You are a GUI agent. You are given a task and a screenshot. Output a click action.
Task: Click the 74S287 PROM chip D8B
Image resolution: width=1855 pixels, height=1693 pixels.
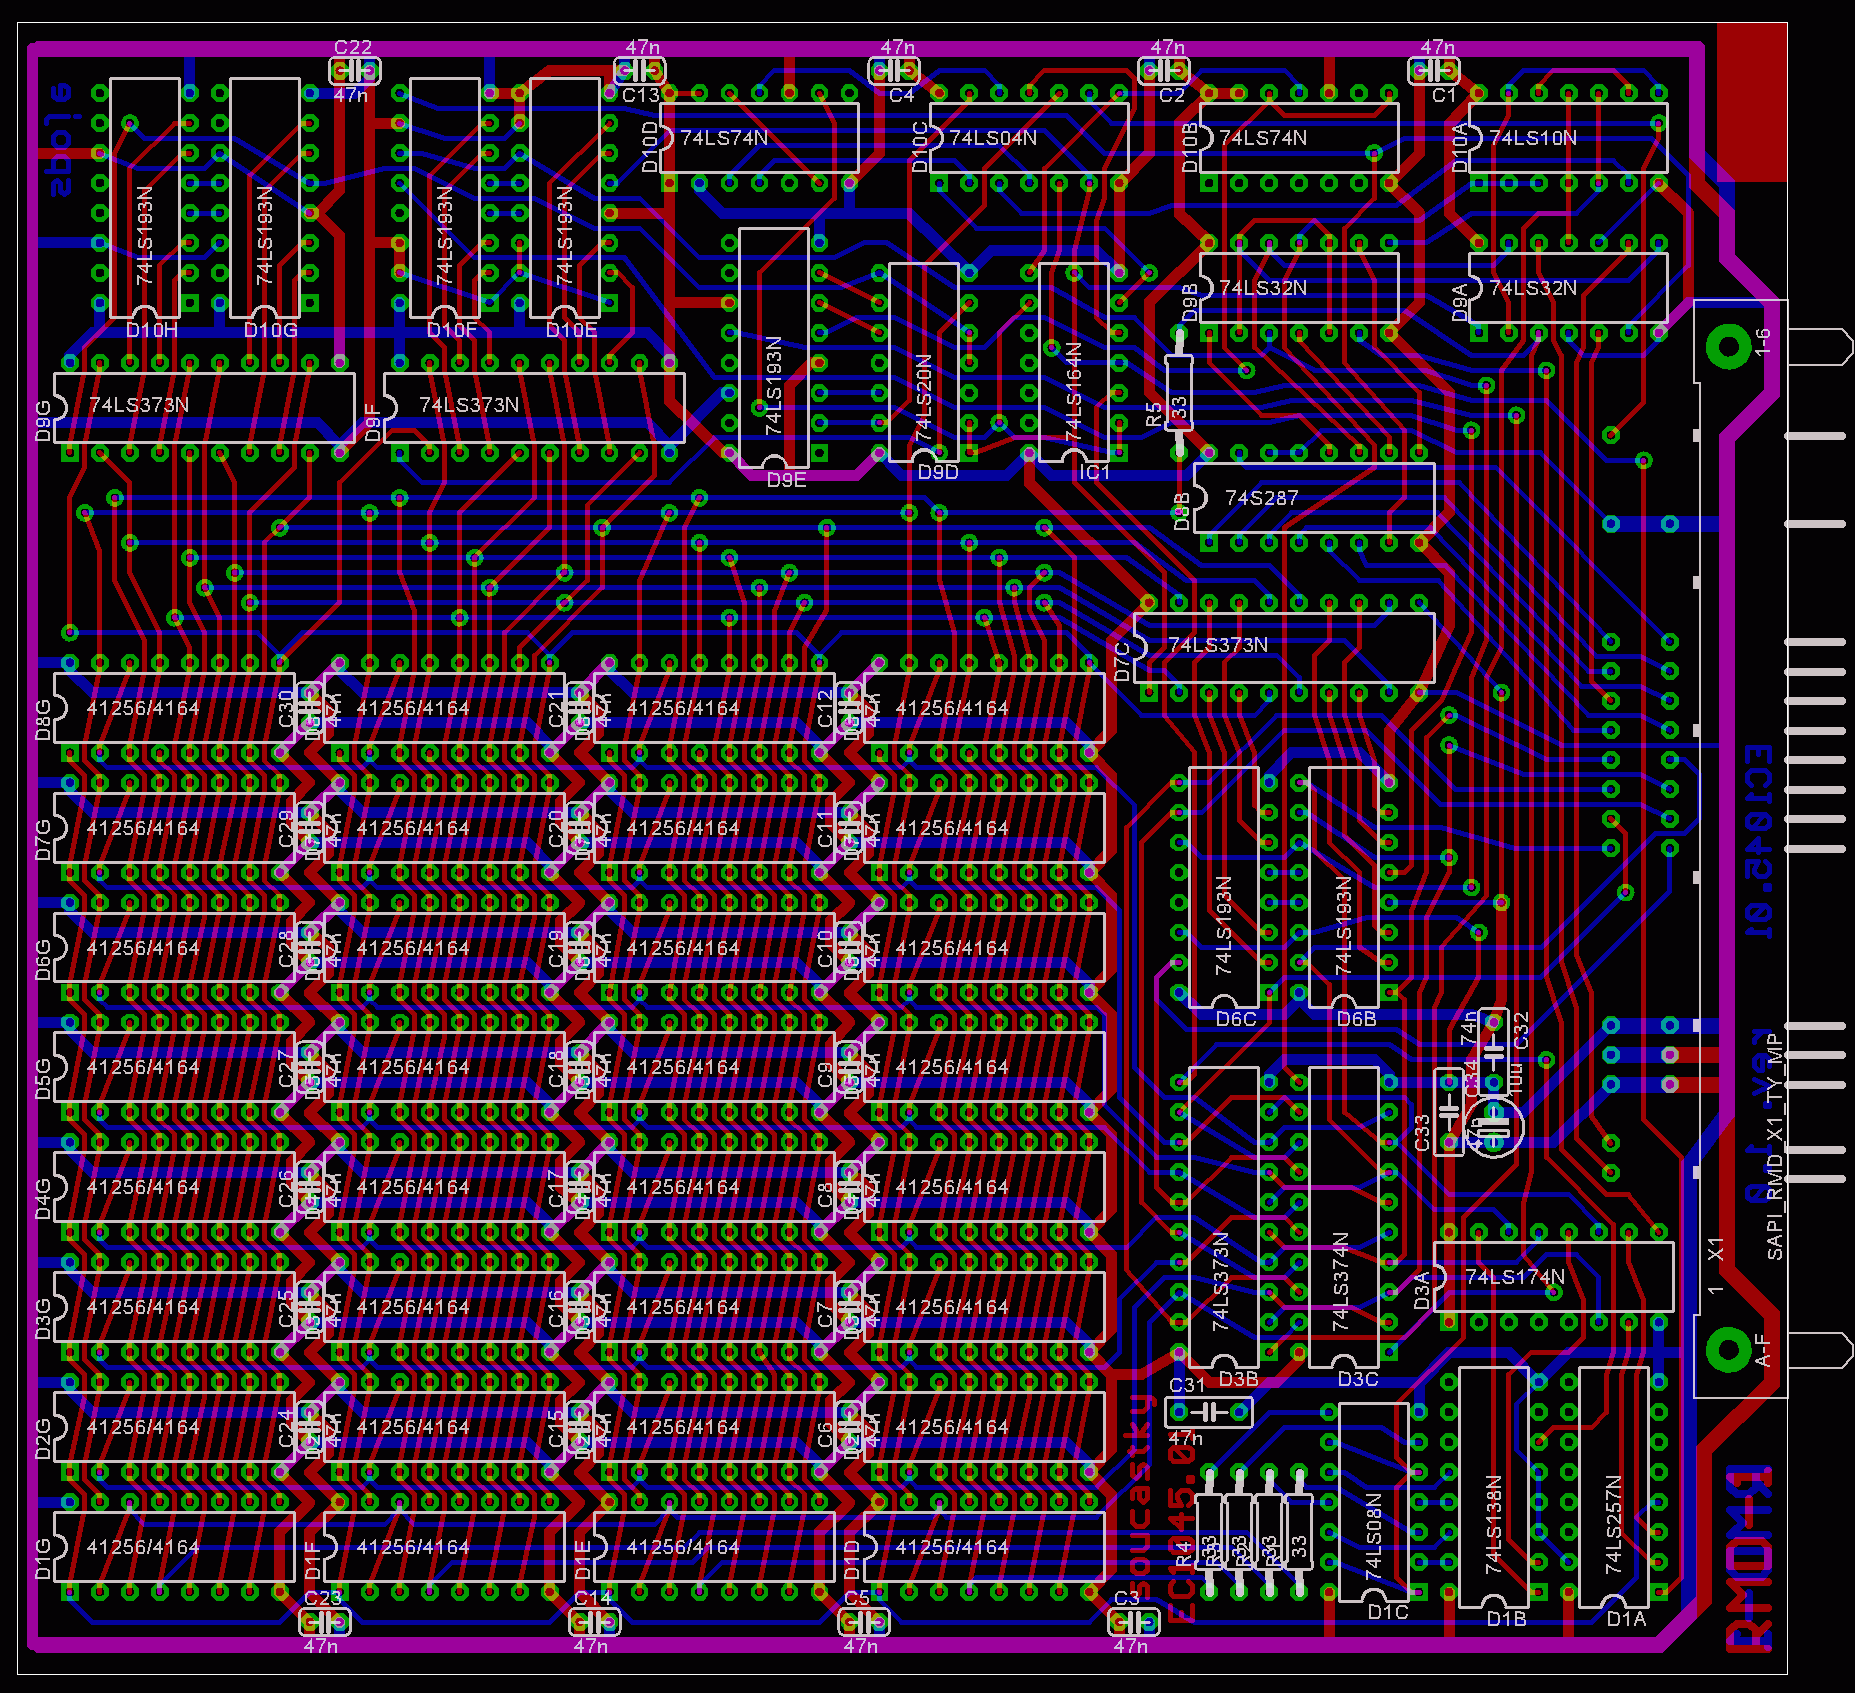[x=1314, y=498]
